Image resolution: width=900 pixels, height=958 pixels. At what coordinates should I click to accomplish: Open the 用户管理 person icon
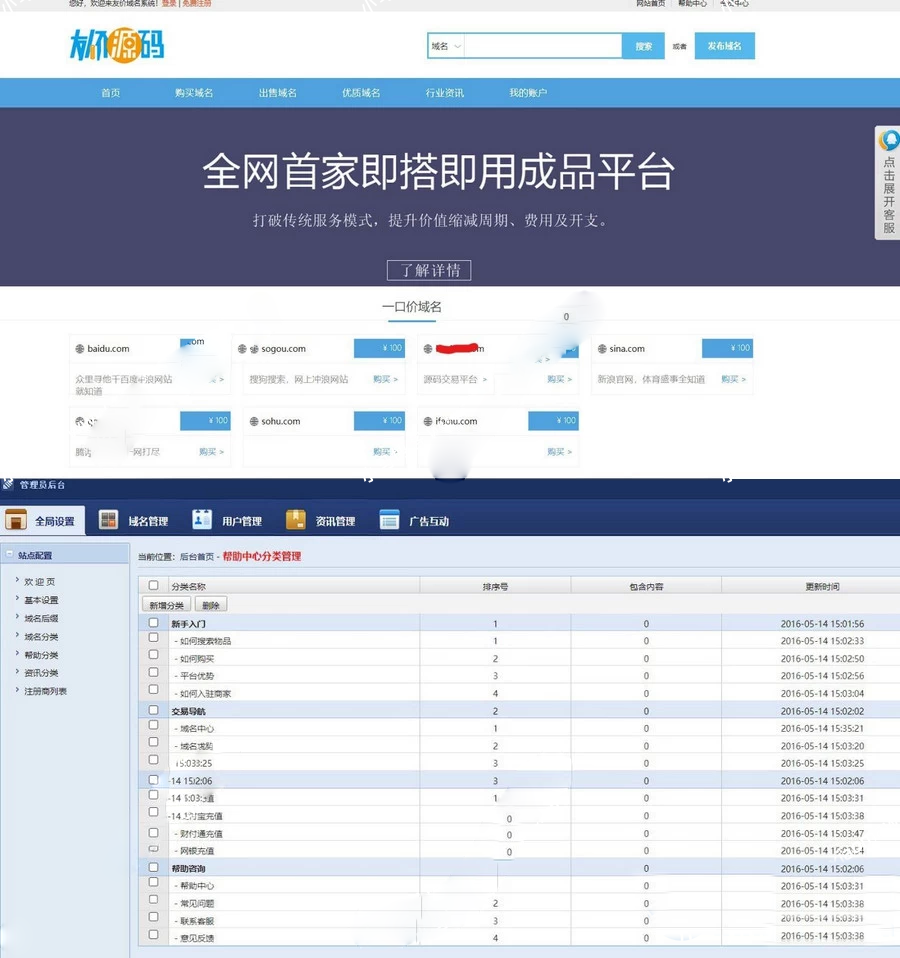(x=202, y=519)
